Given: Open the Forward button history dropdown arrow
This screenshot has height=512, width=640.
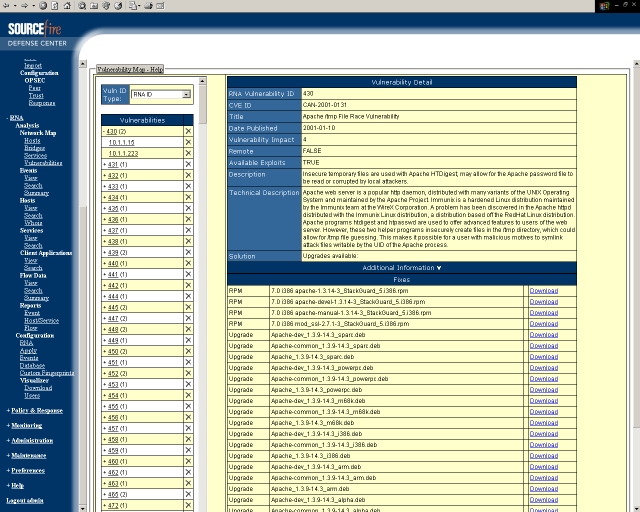Looking at the screenshot, I should pyautogui.click(x=33, y=6).
